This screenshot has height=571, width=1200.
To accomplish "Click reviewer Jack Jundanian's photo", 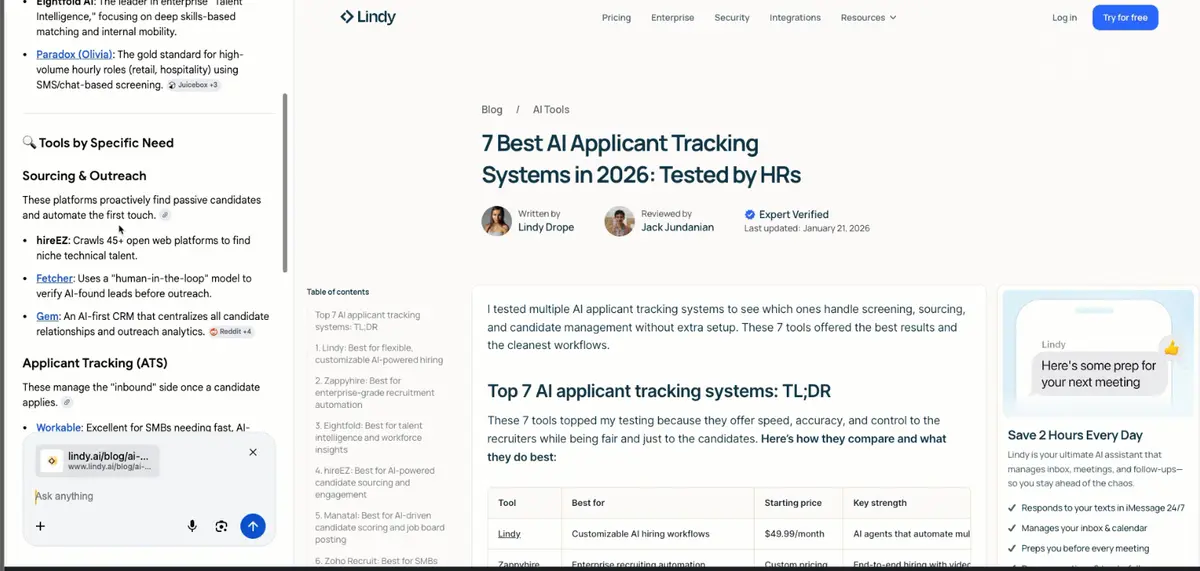I will pos(619,221).
